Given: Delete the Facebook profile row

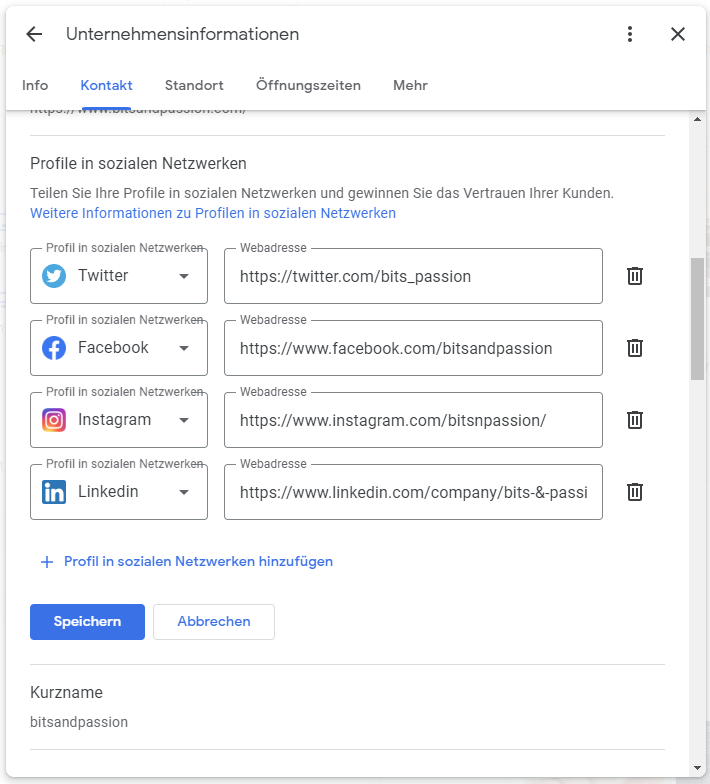Looking at the screenshot, I should pyautogui.click(x=634, y=348).
